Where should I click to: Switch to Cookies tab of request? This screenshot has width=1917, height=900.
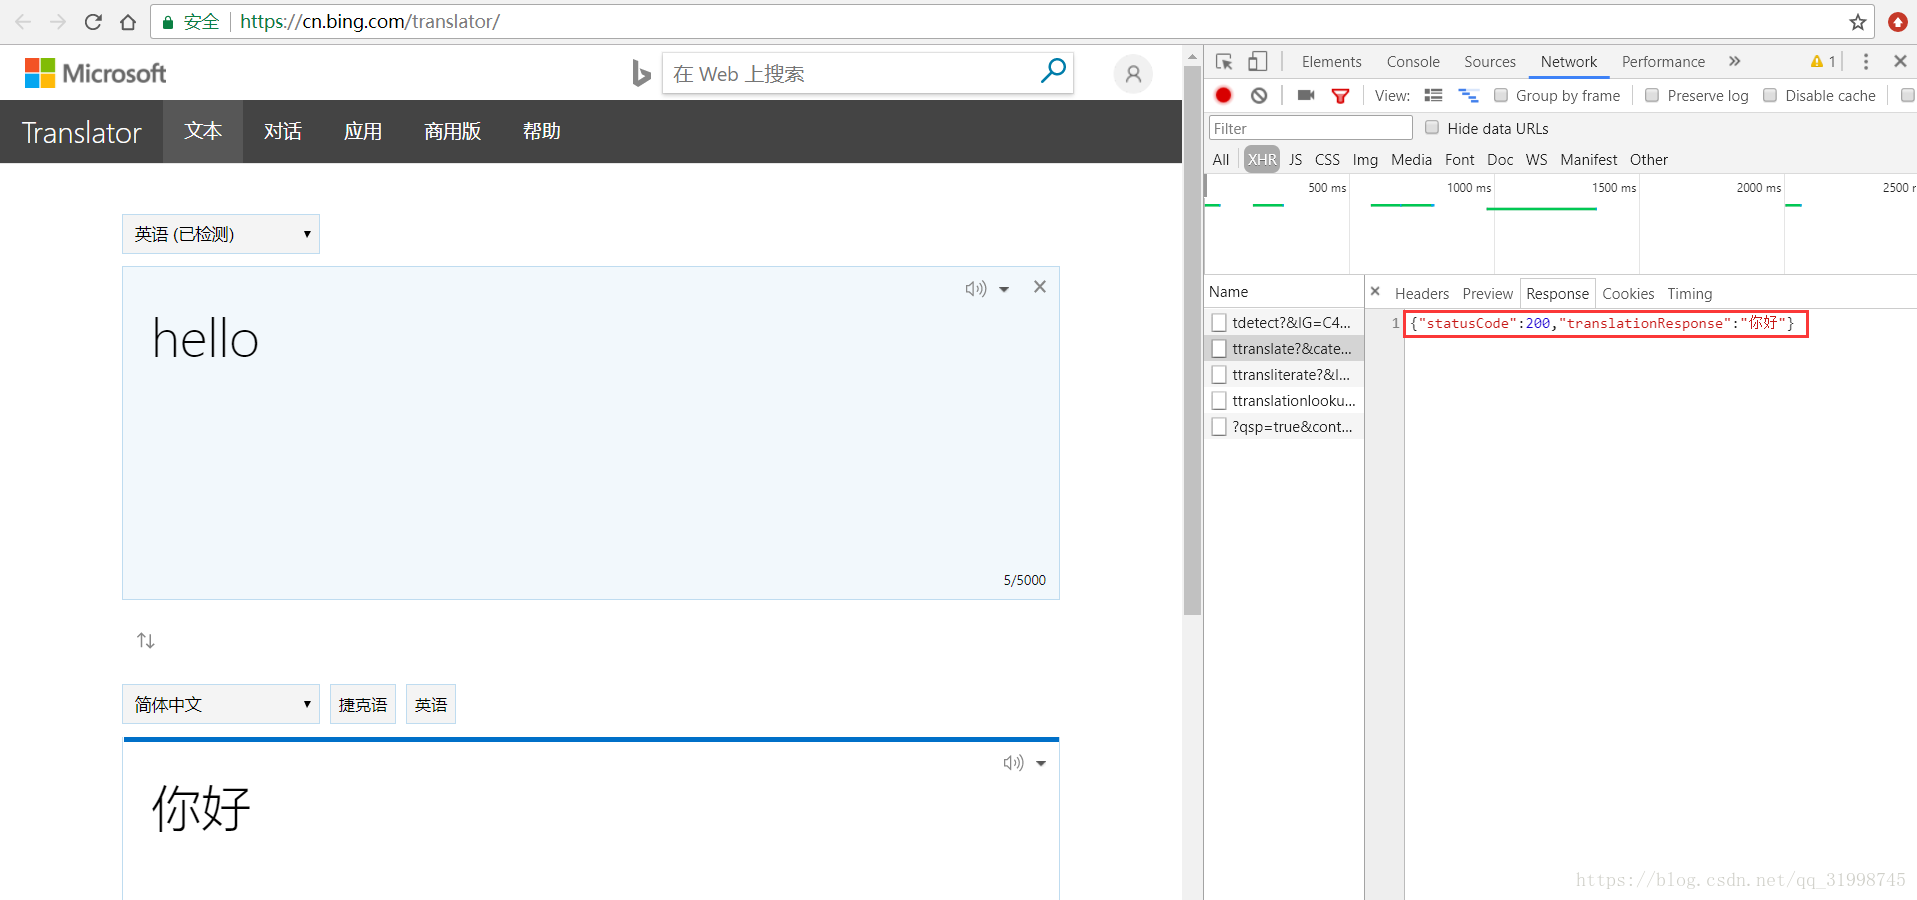tap(1628, 293)
